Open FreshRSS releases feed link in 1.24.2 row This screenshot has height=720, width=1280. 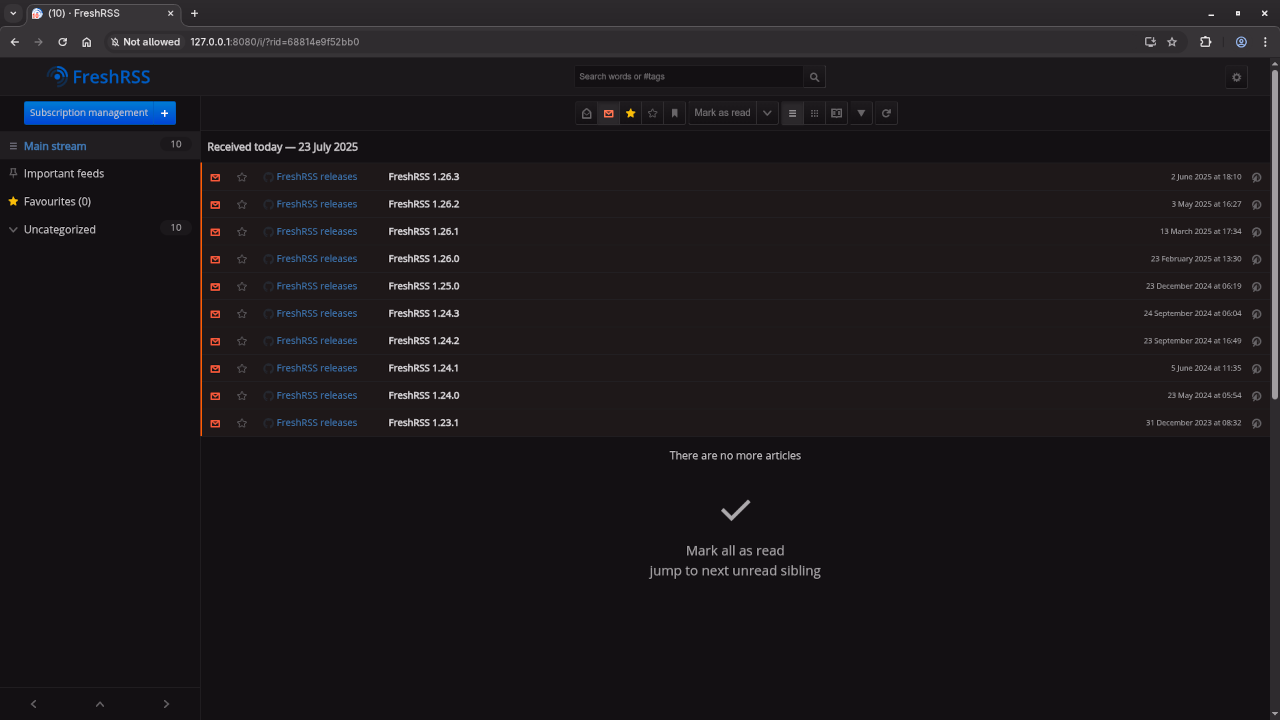coord(310,341)
